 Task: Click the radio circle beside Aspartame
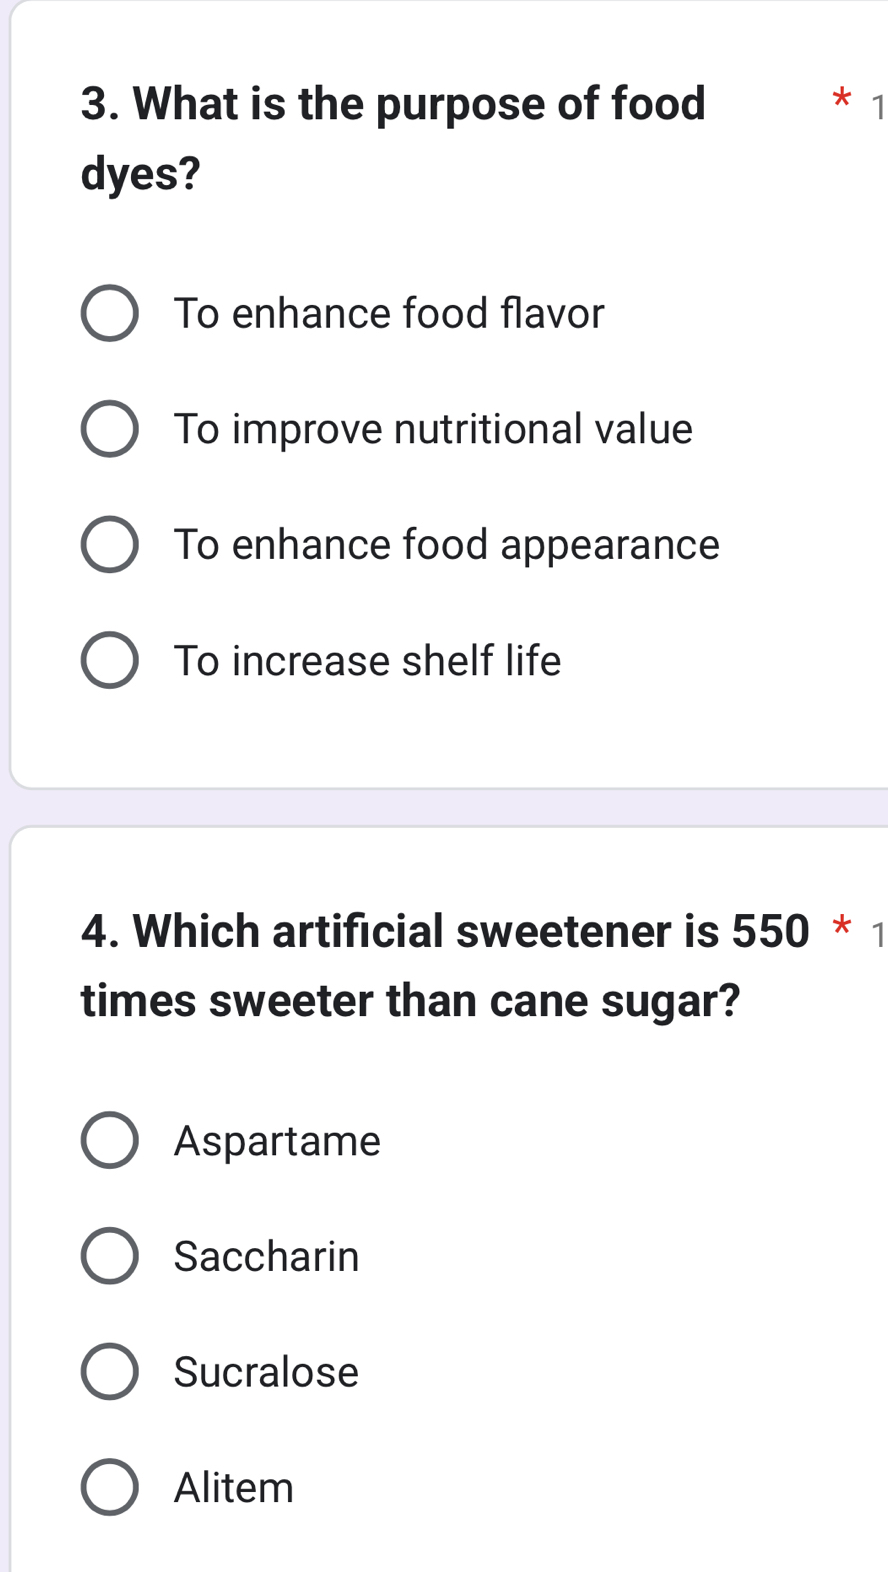point(111,1141)
